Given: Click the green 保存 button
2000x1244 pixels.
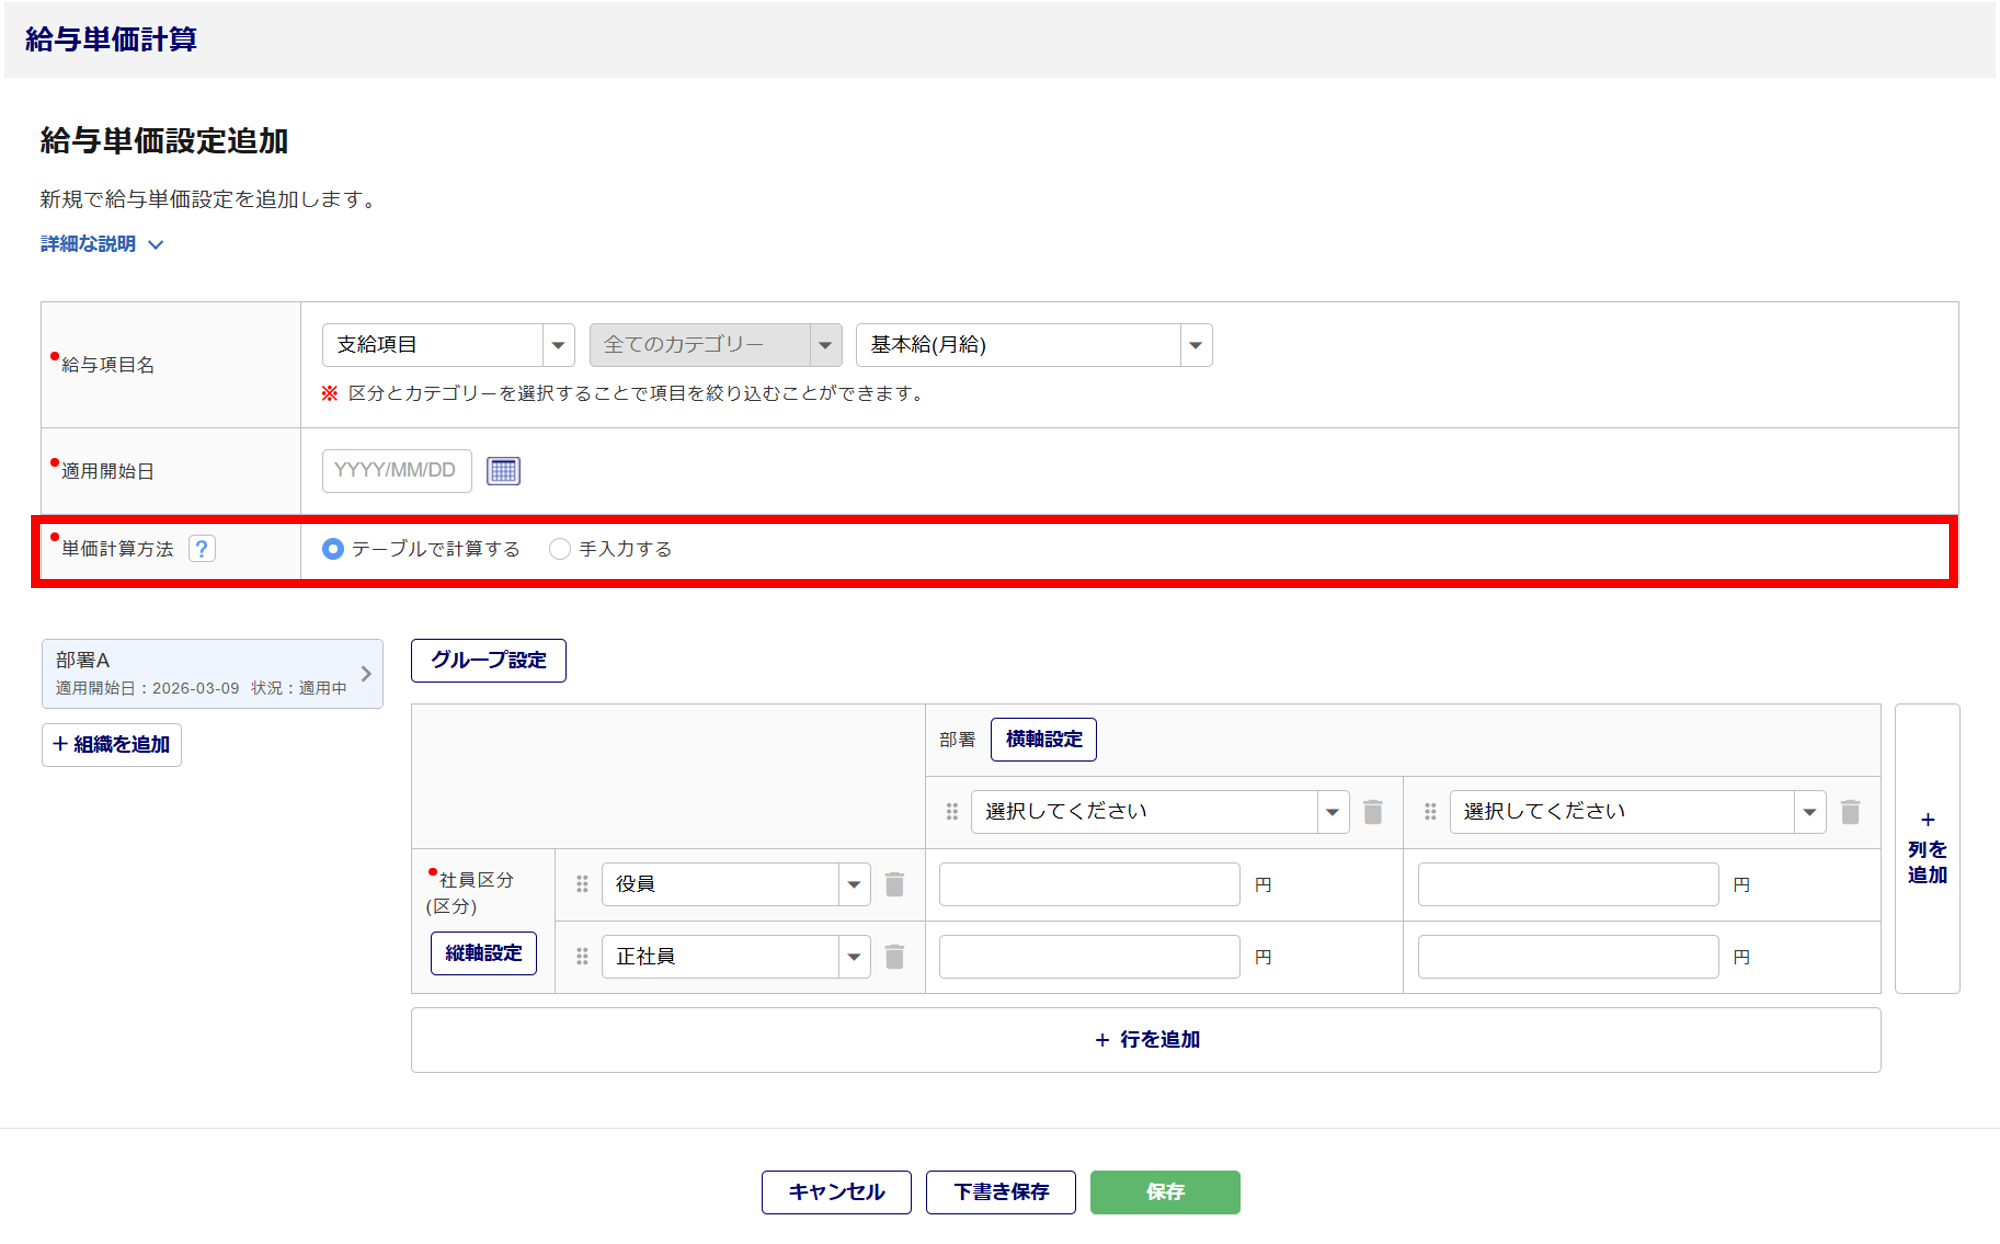Looking at the screenshot, I should [x=1164, y=1192].
